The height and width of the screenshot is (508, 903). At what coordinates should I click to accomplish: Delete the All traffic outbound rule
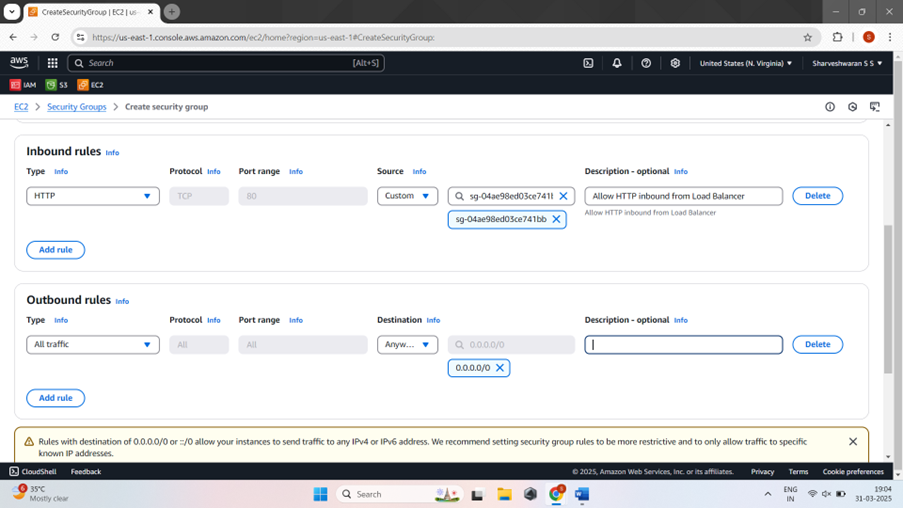817,344
